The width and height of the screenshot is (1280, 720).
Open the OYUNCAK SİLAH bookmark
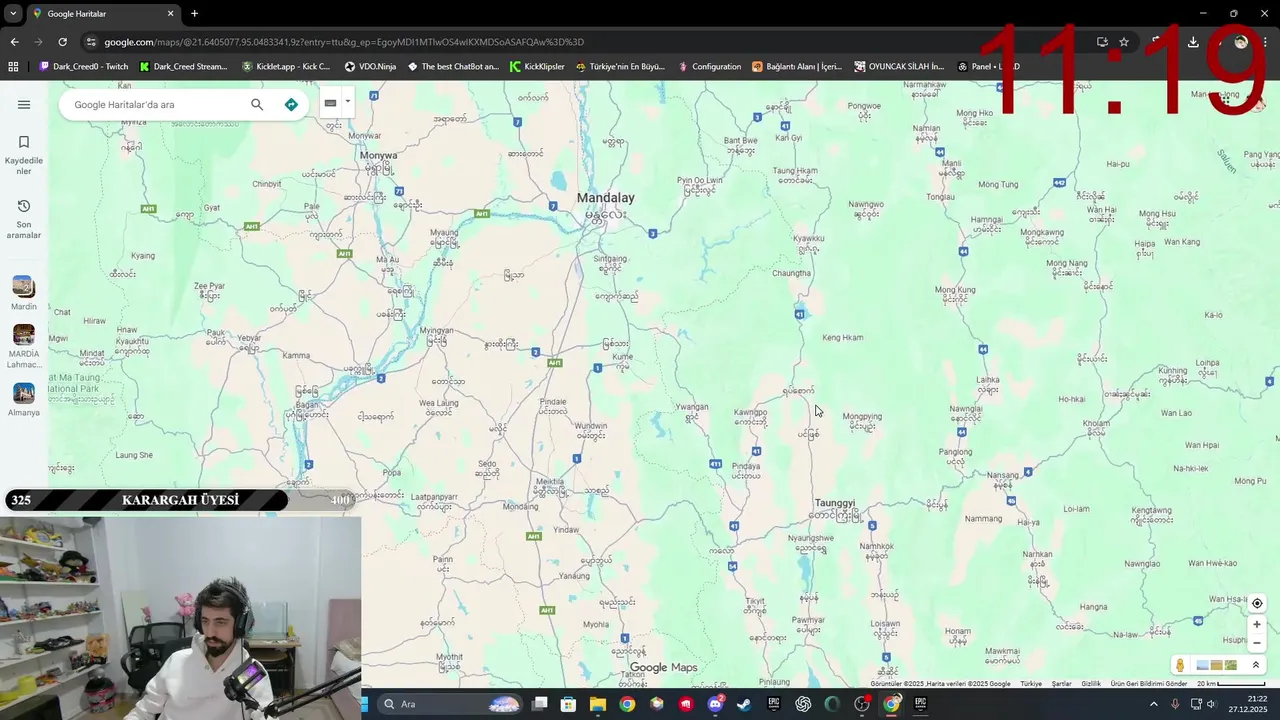click(899, 67)
